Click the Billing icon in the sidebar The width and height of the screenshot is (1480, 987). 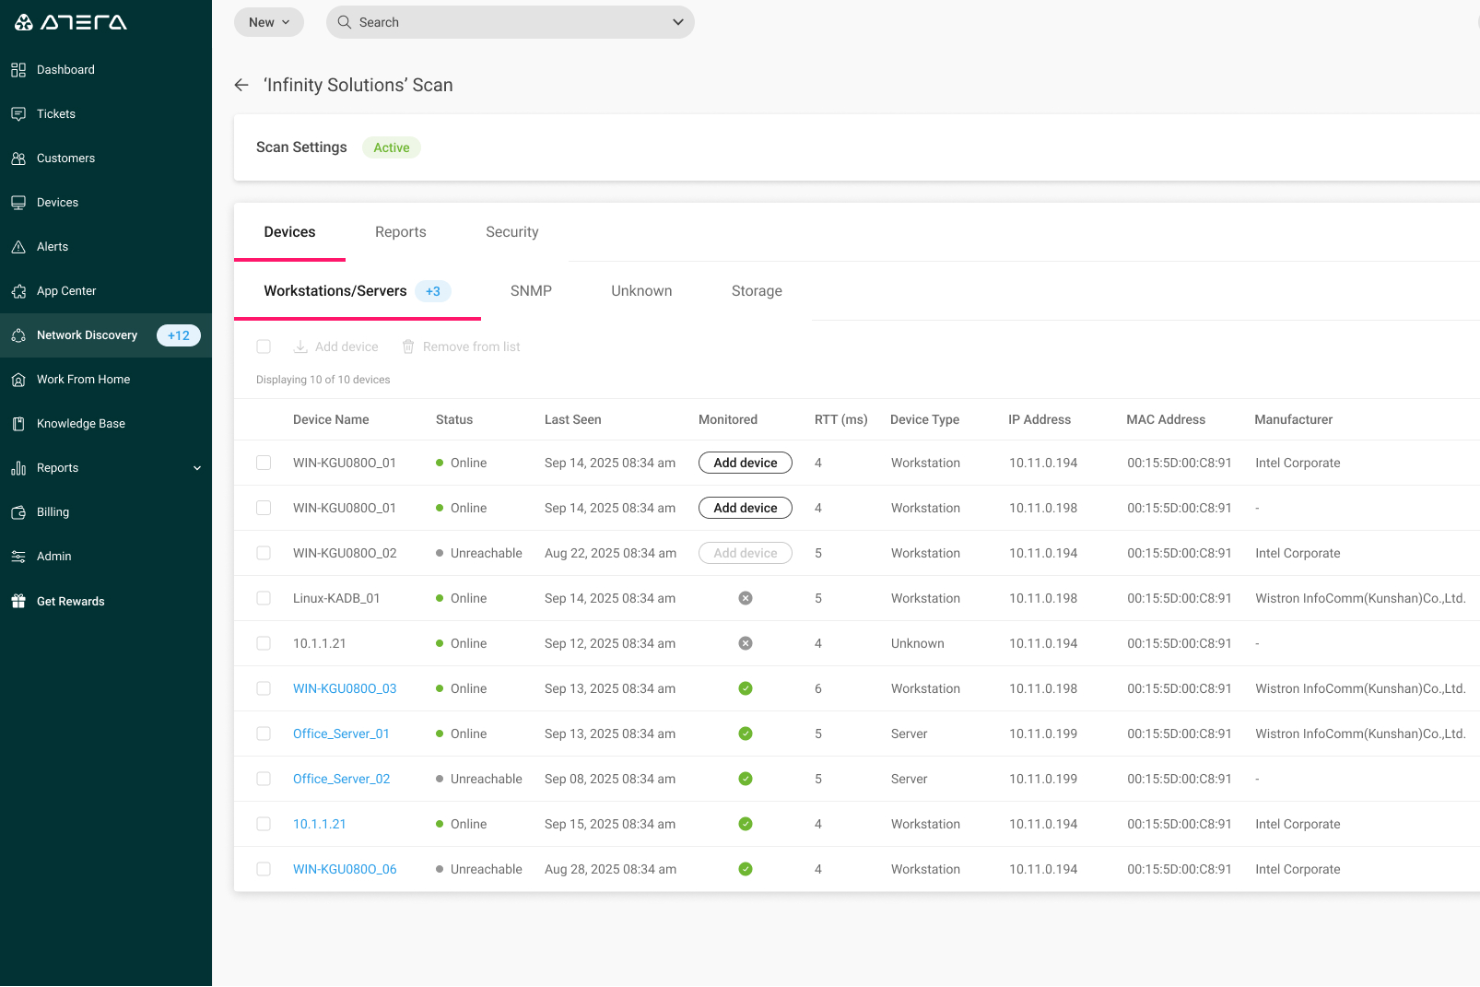tap(18, 512)
